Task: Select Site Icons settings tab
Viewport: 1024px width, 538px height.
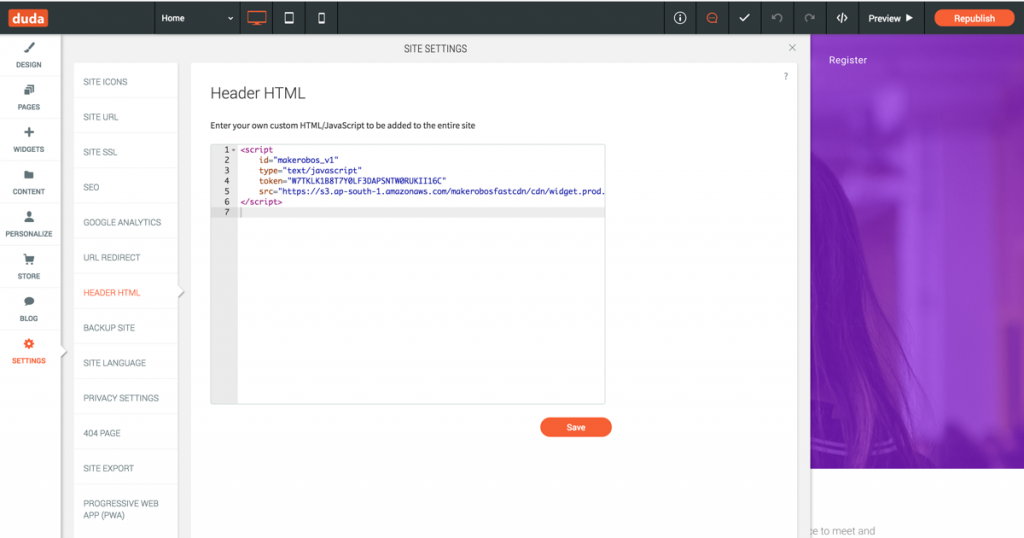Action: coord(125,82)
